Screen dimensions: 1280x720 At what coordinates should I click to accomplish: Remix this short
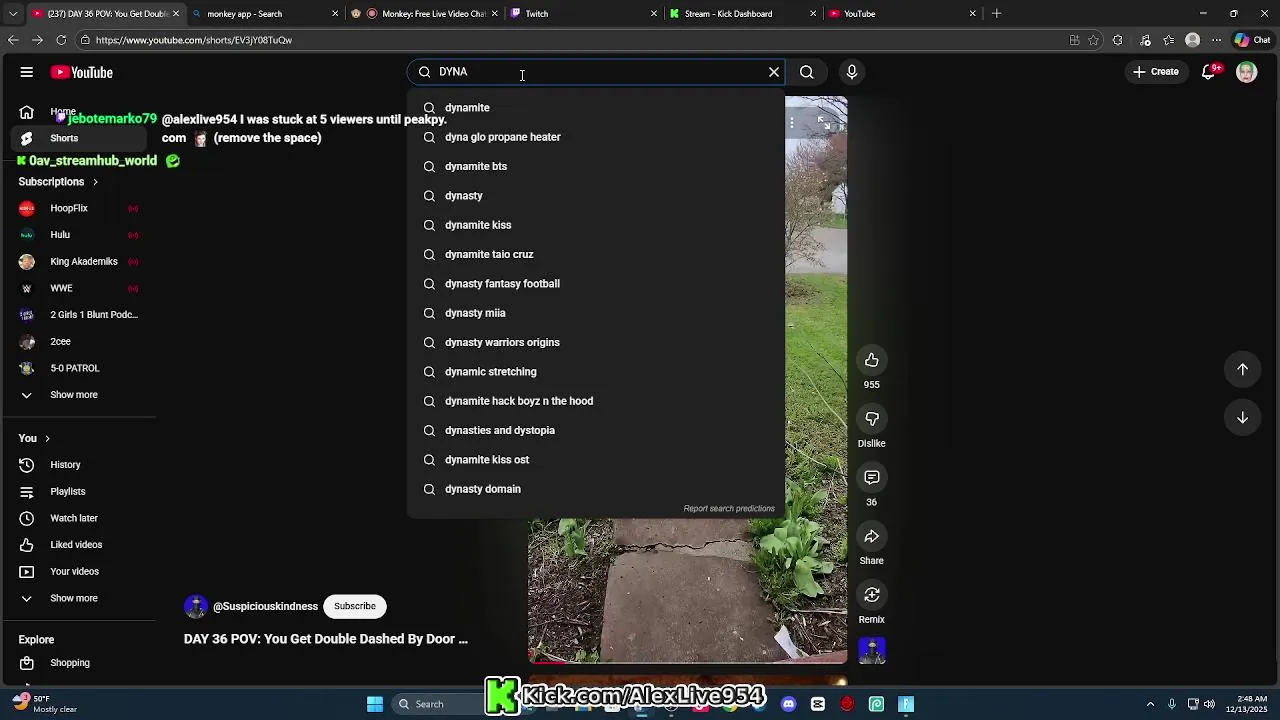872,596
